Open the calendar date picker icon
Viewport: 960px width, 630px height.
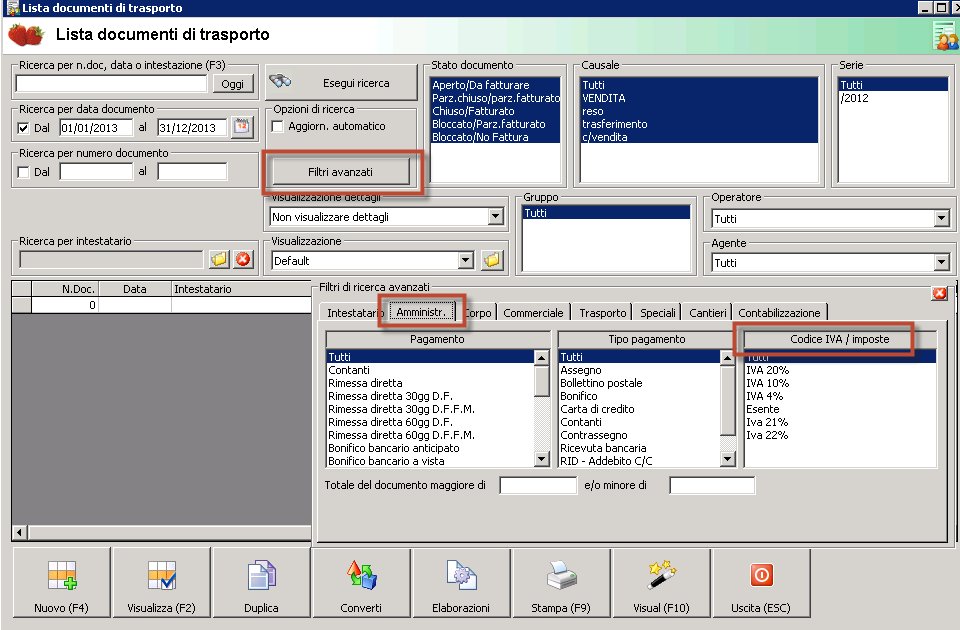[242, 127]
